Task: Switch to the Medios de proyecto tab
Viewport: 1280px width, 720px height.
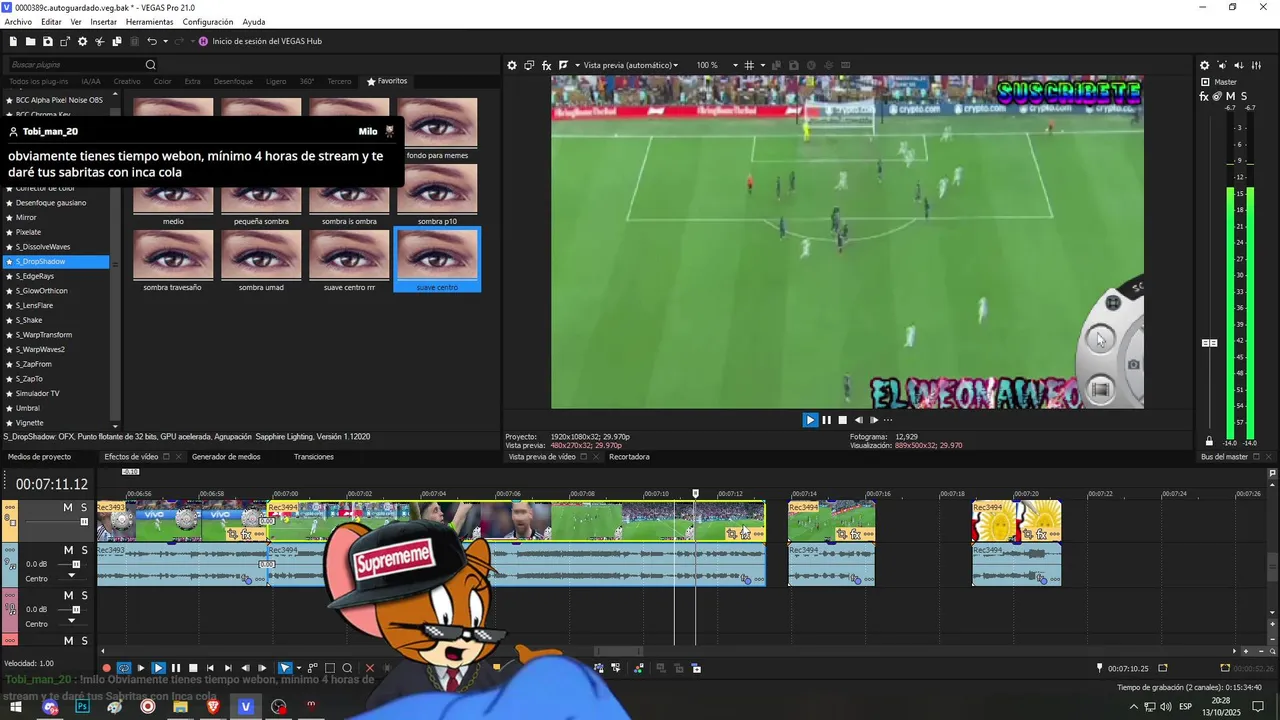Action: pyautogui.click(x=39, y=457)
